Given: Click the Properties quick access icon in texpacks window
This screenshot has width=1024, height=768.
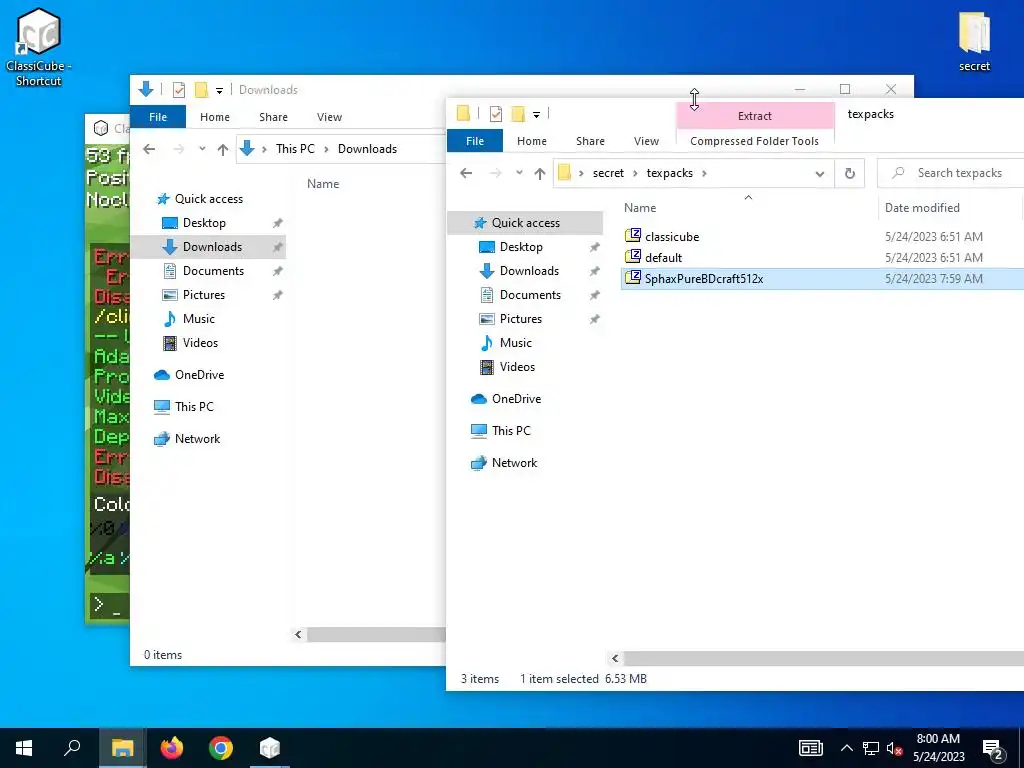Looking at the screenshot, I should pos(496,114).
